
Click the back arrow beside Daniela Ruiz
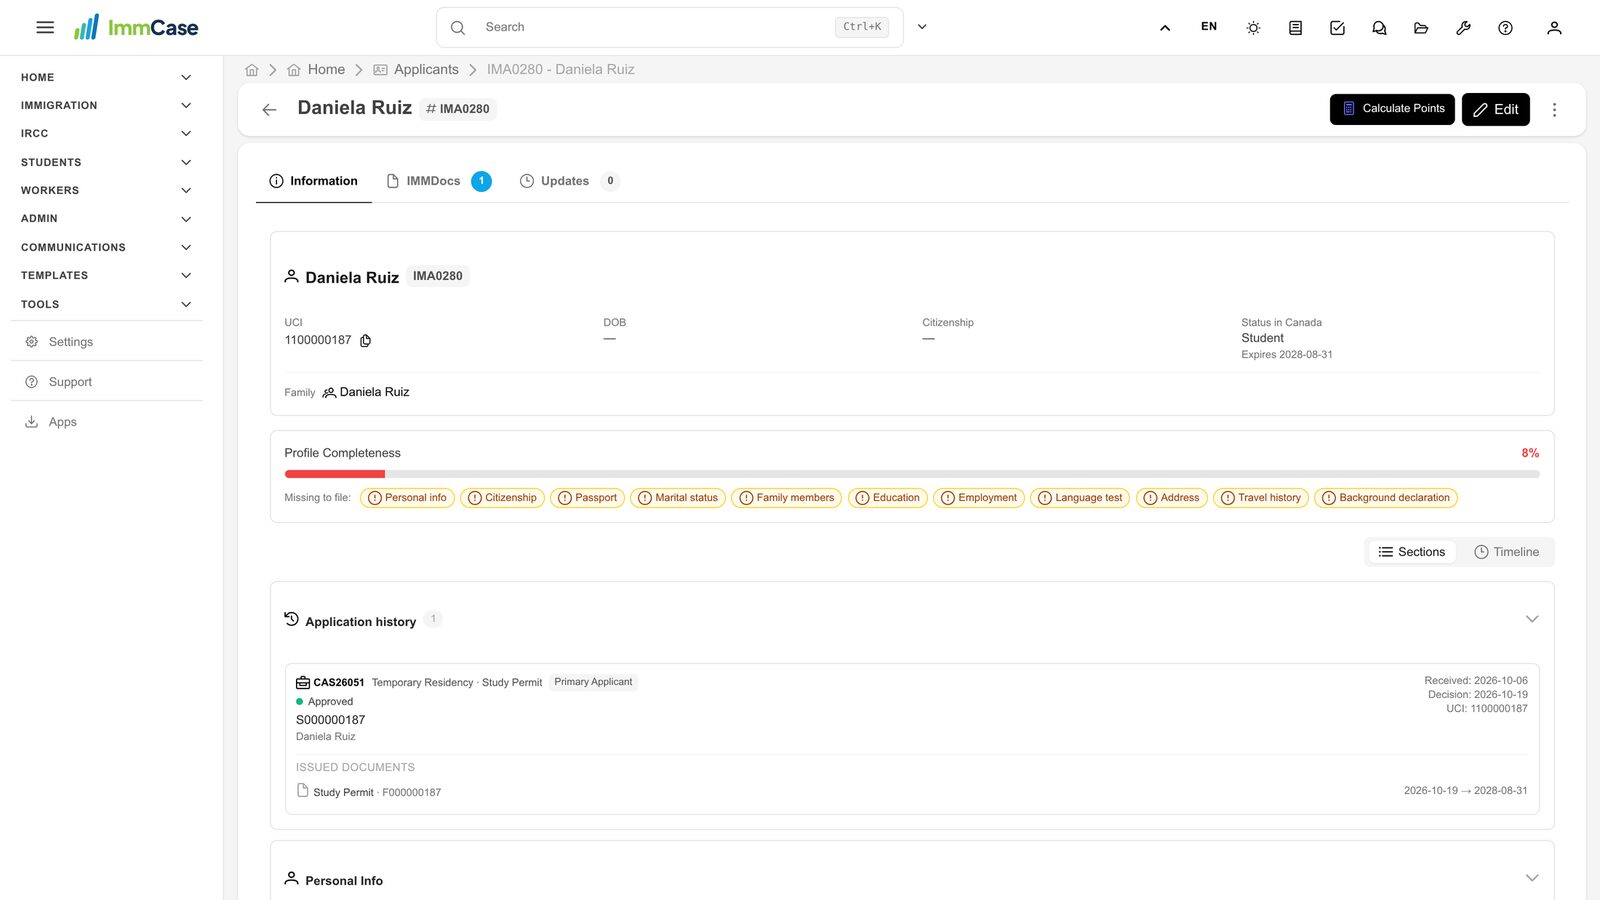pos(269,110)
